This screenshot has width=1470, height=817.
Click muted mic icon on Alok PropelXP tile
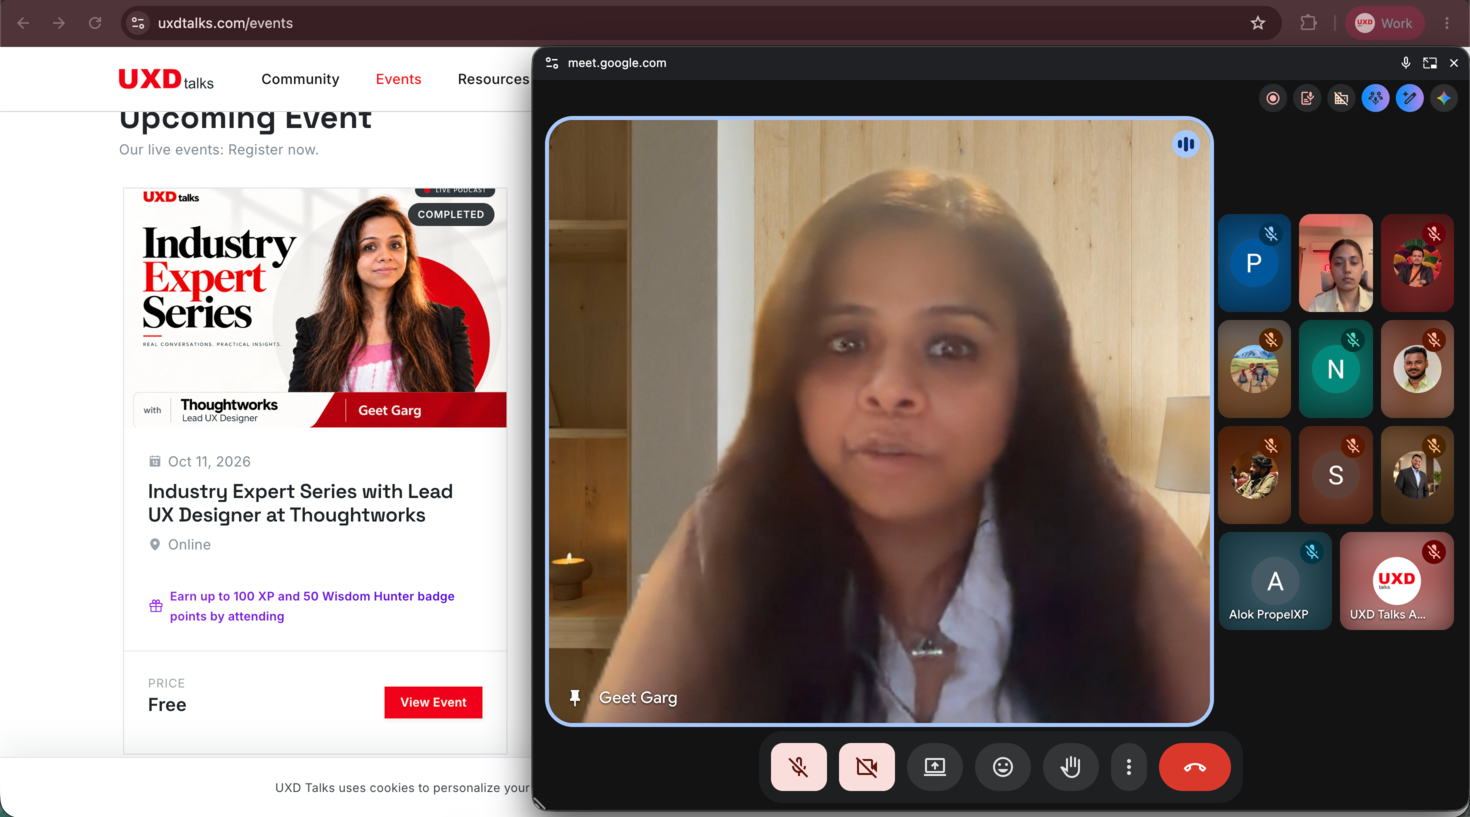(x=1312, y=552)
